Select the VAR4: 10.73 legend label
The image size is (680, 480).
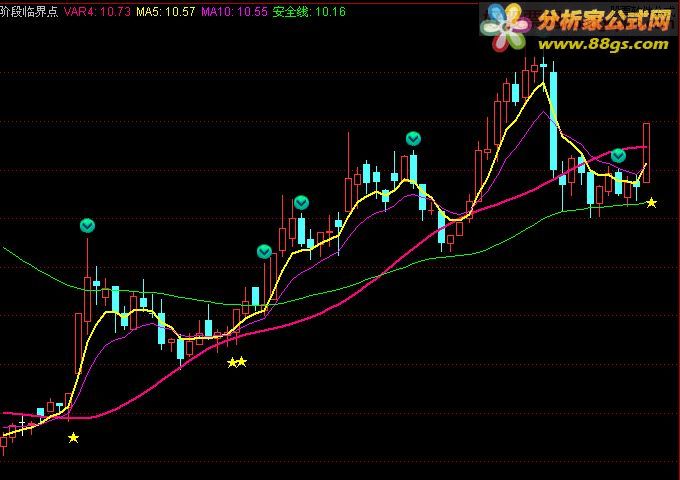pyautogui.click(x=97, y=12)
